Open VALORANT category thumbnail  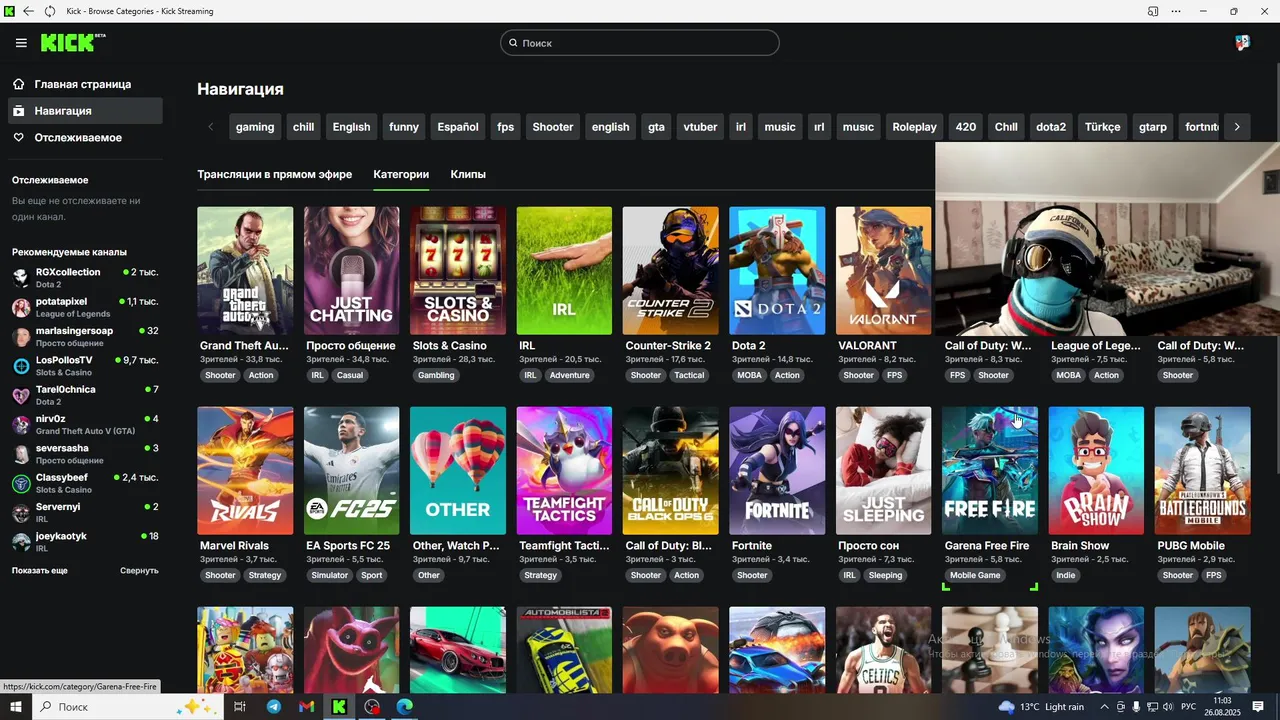coord(884,271)
